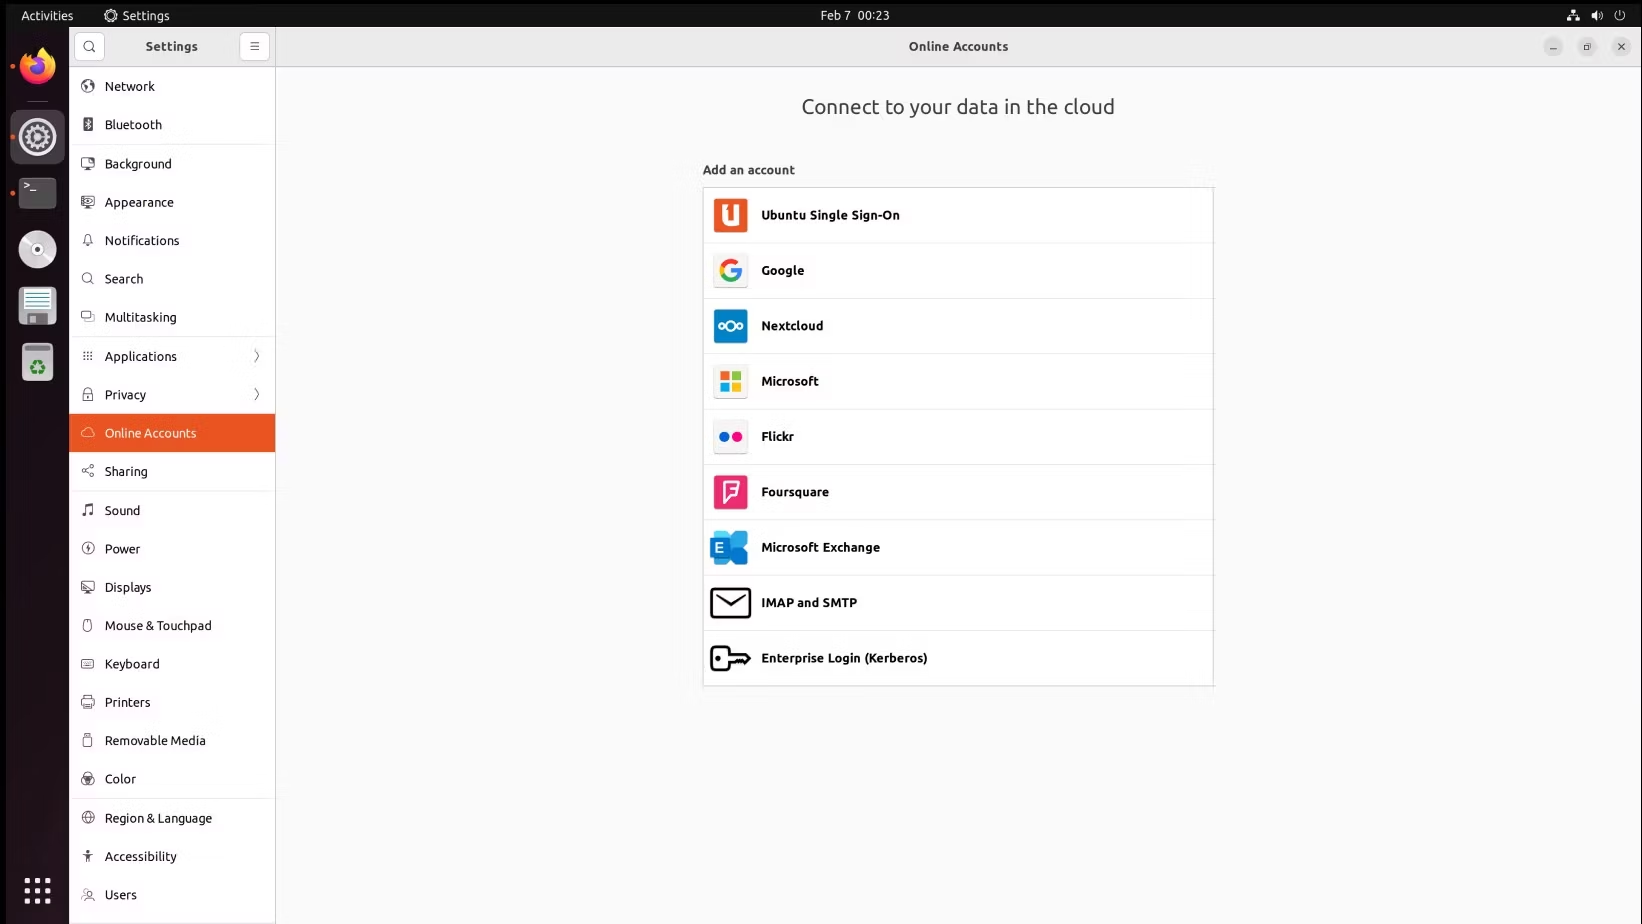Add a Google account
The height and width of the screenshot is (924, 1642).
pos(958,270)
